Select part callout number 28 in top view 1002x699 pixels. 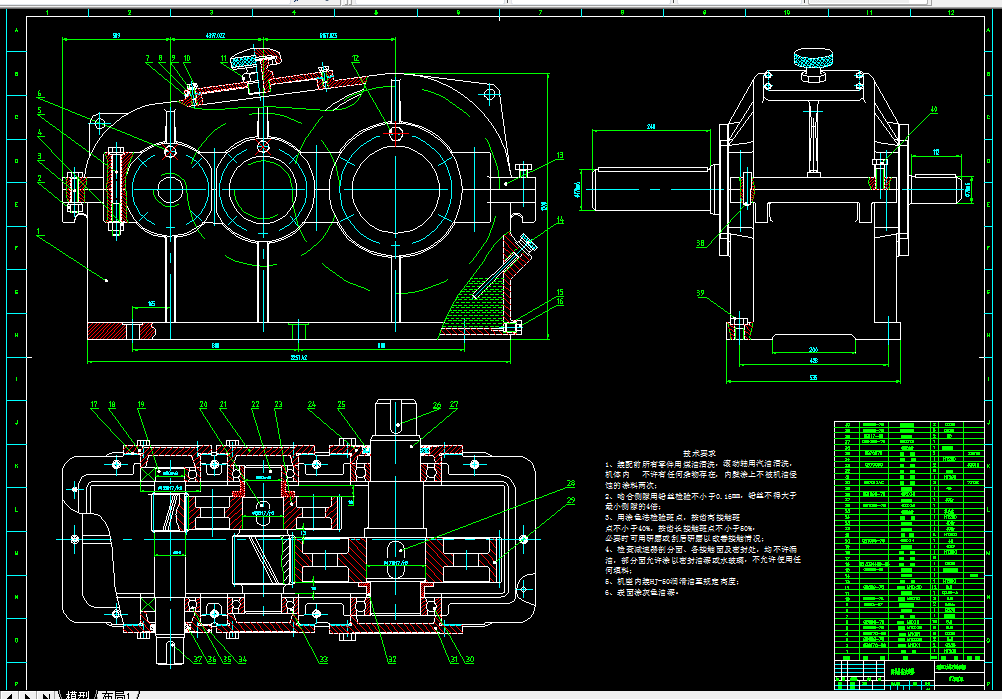click(x=571, y=484)
